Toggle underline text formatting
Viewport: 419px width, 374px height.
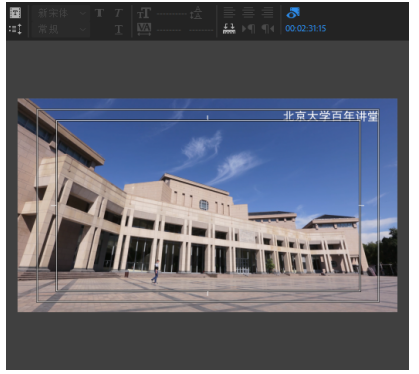click(x=119, y=30)
